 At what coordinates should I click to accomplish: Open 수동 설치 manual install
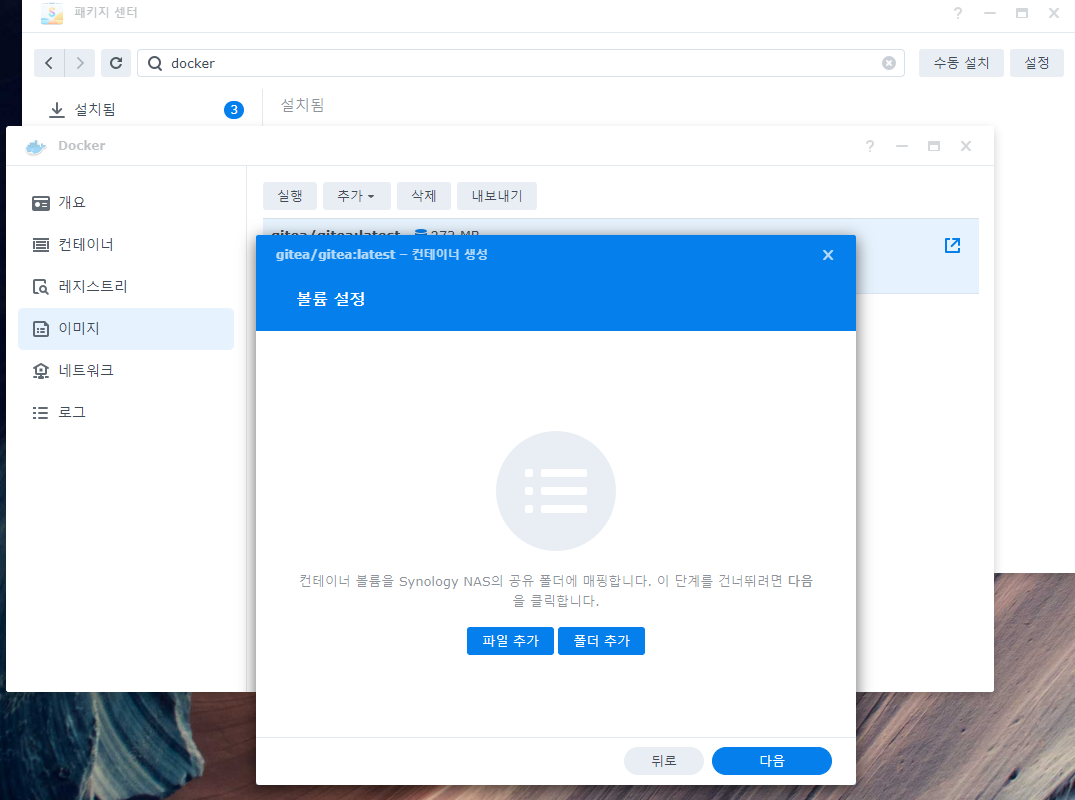(961, 63)
